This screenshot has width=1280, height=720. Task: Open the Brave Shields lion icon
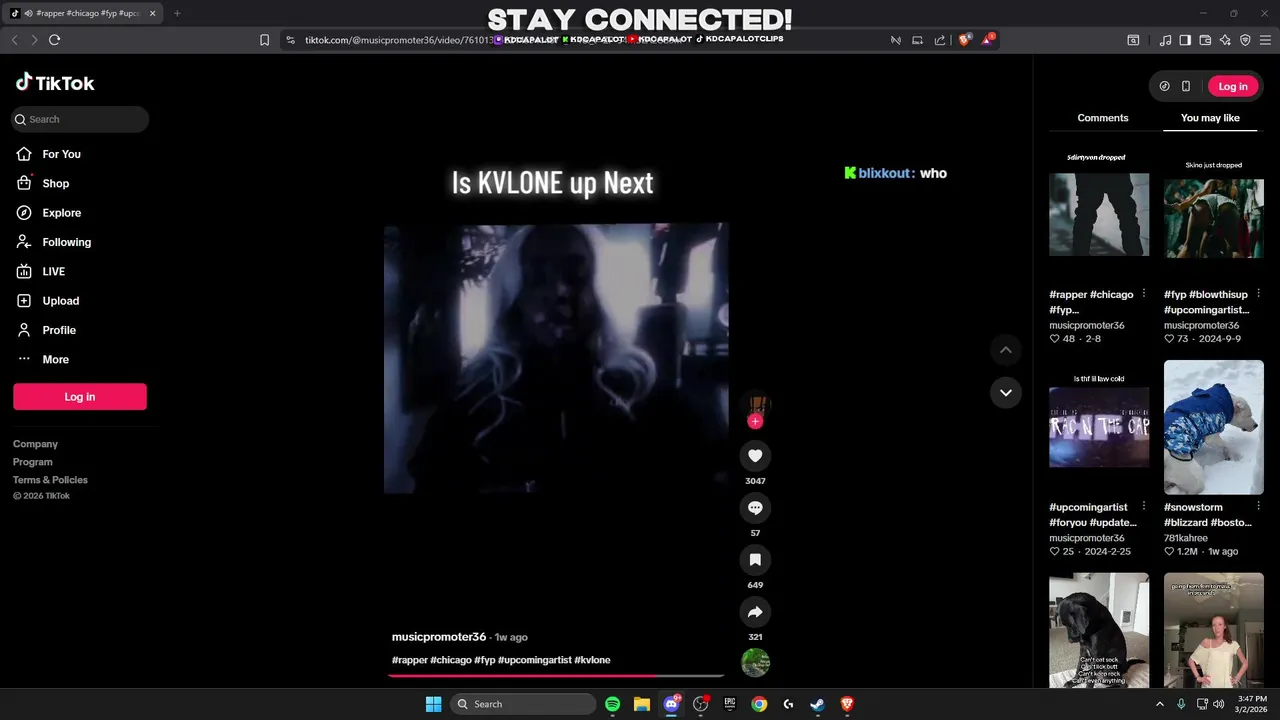(964, 40)
